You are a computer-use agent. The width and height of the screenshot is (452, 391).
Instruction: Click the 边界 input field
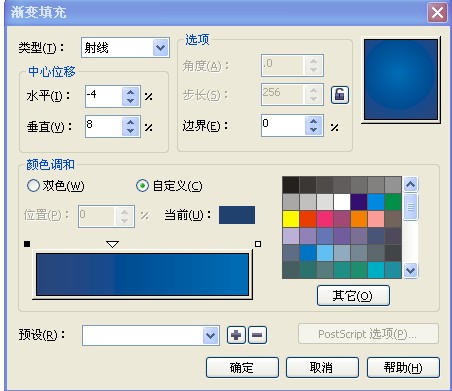click(283, 125)
